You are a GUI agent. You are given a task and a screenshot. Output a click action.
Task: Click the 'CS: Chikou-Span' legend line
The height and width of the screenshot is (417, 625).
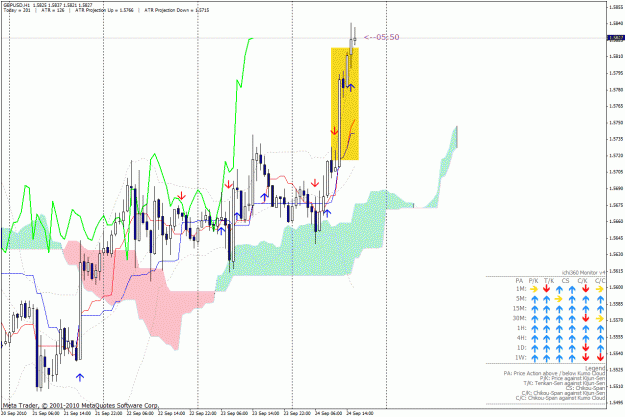click(x=585, y=388)
